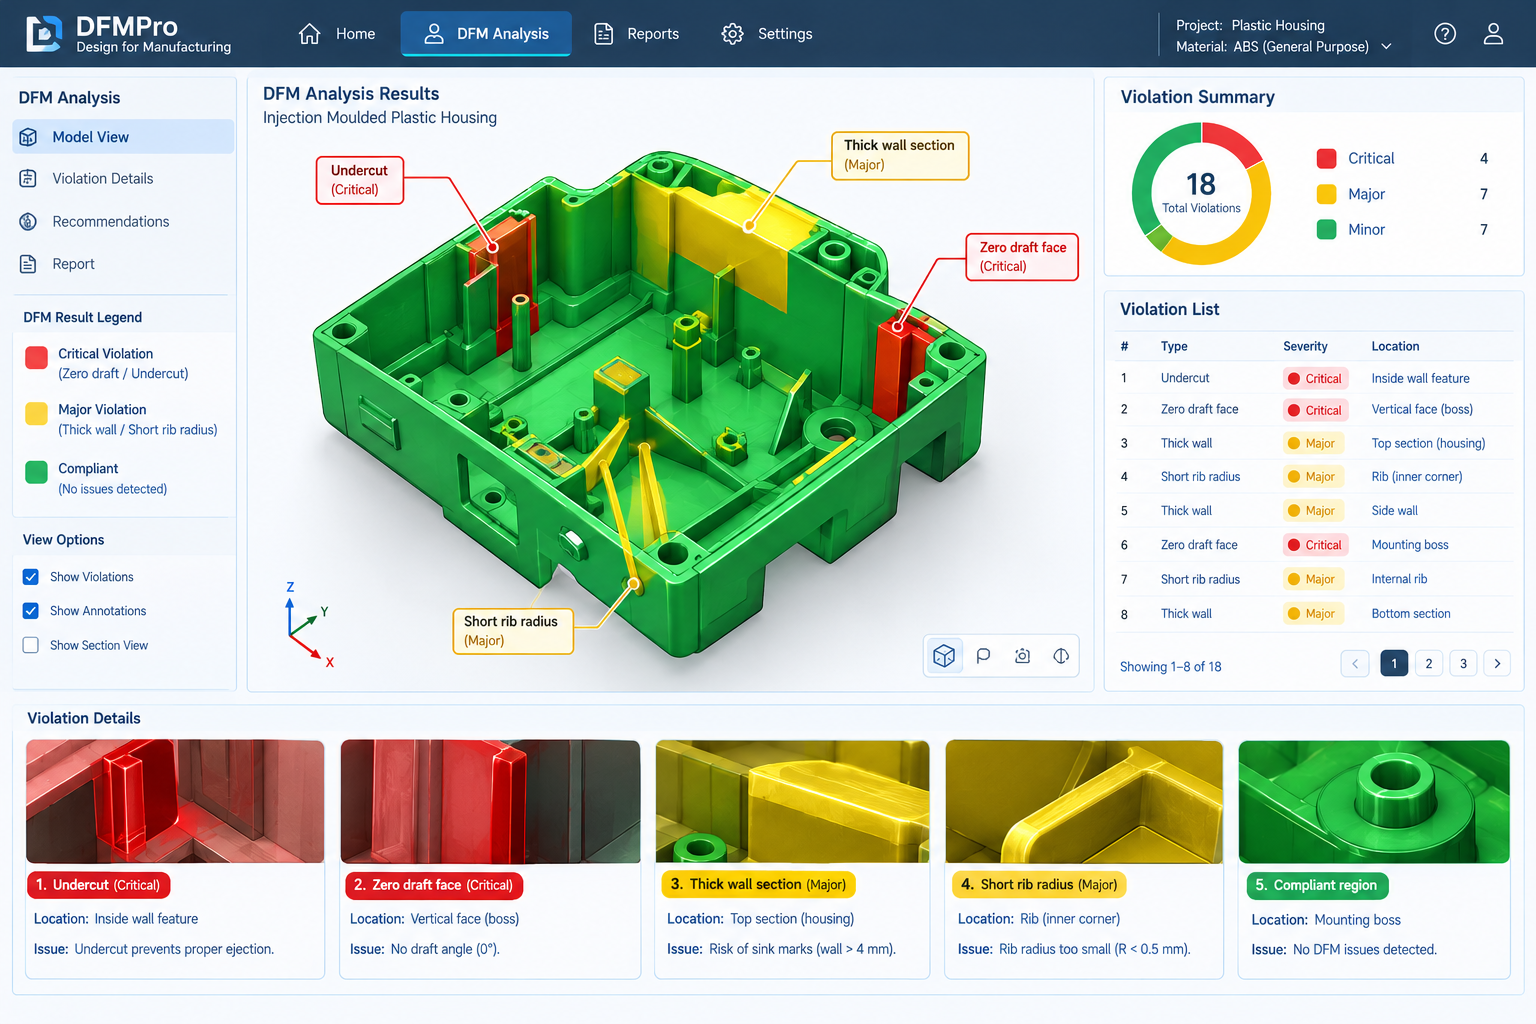
Task: Go to the next violation list page arrow
Action: [x=1497, y=663]
